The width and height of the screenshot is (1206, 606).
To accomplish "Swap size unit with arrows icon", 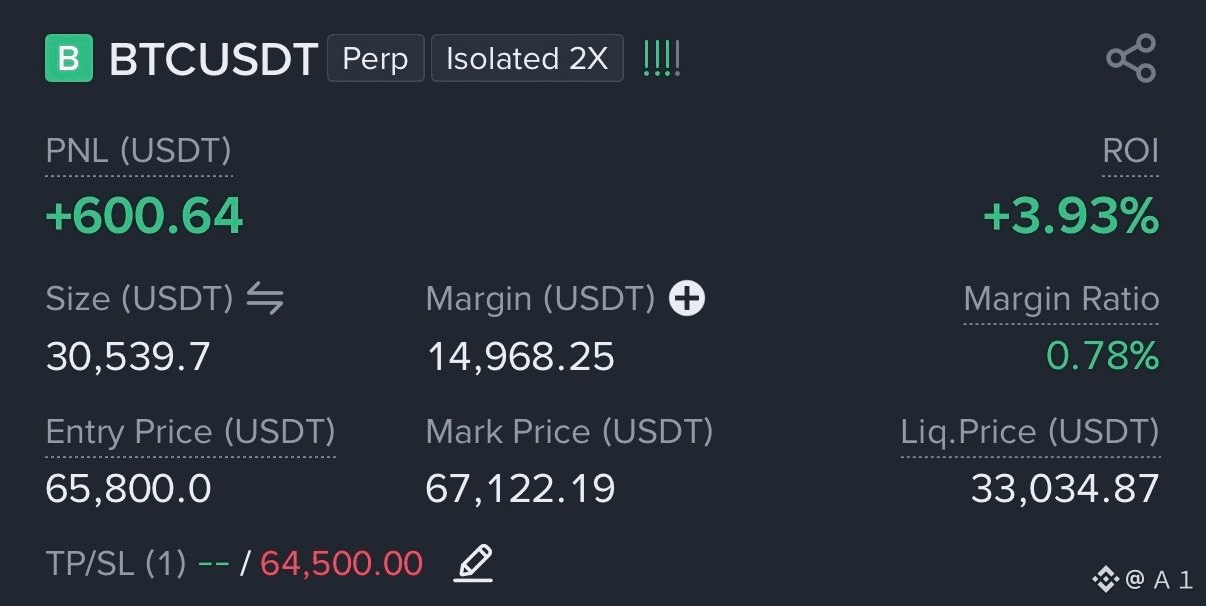I will pos(265,298).
